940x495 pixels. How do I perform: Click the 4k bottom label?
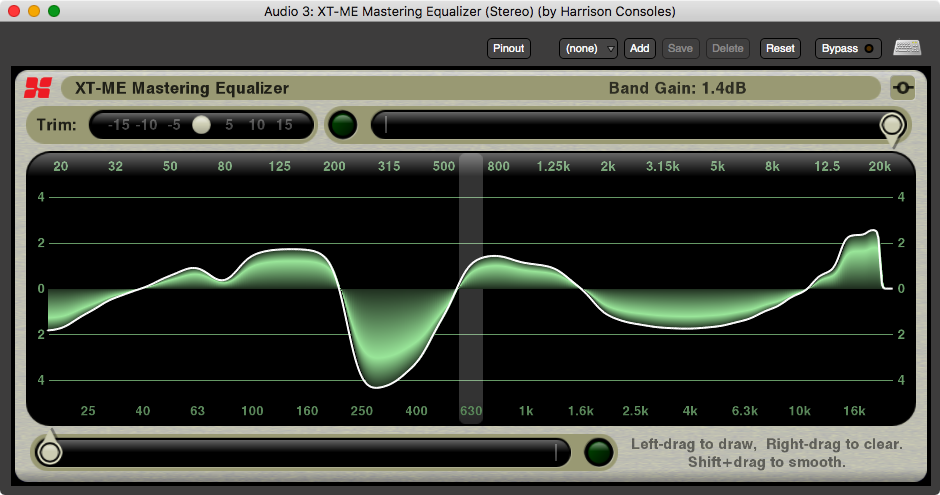click(x=690, y=411)
